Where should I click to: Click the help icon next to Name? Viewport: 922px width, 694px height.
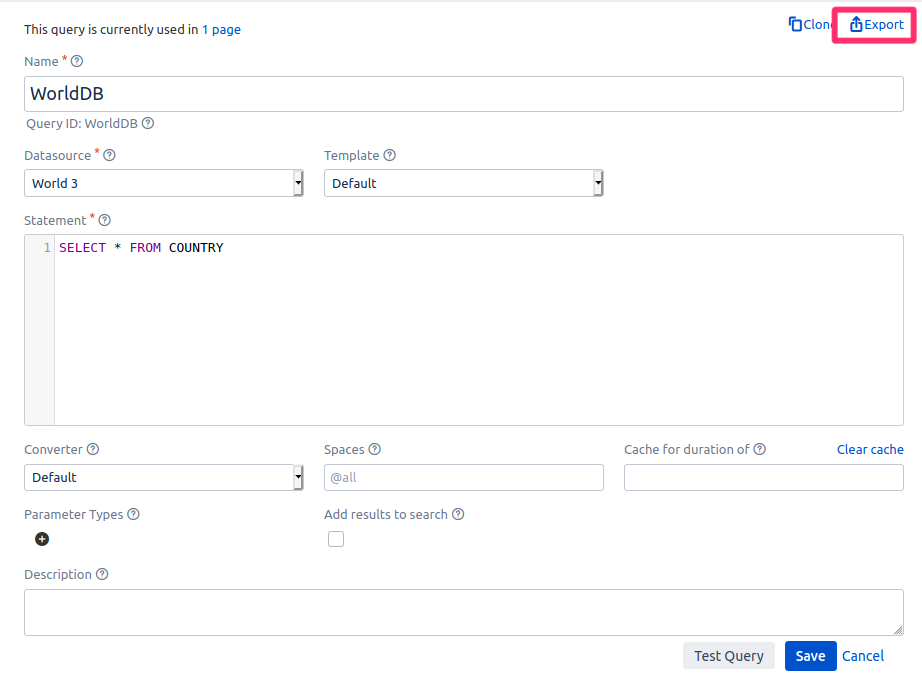click(x=77, y=62)
